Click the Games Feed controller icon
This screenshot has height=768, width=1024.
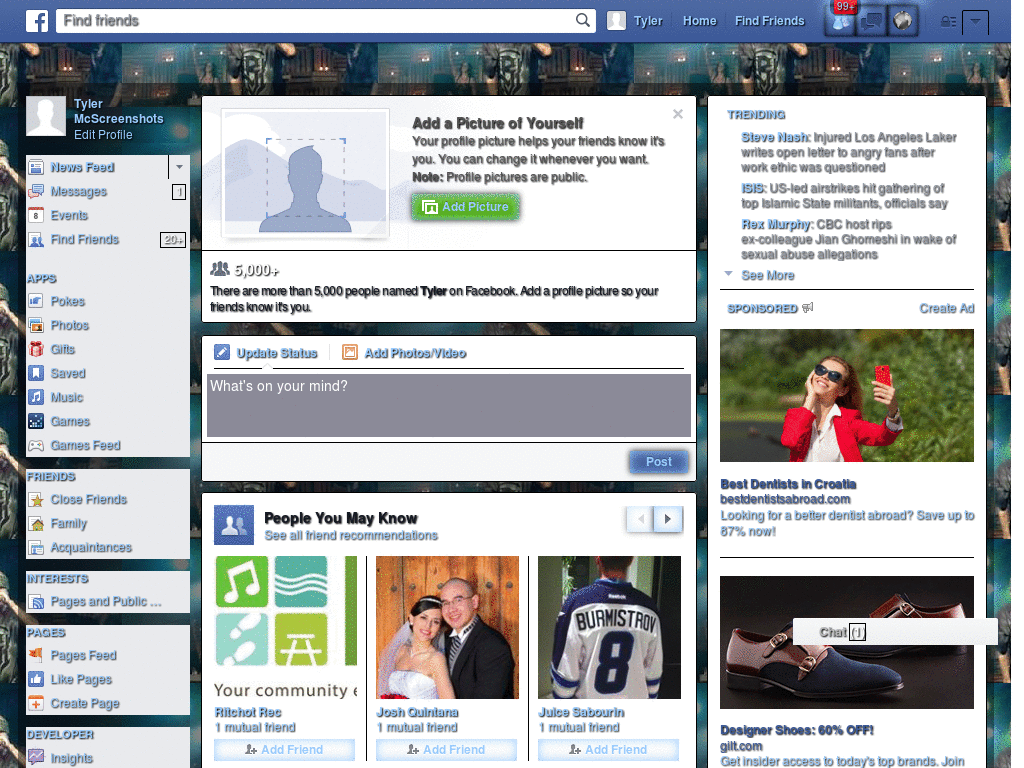tap(36, 445)
